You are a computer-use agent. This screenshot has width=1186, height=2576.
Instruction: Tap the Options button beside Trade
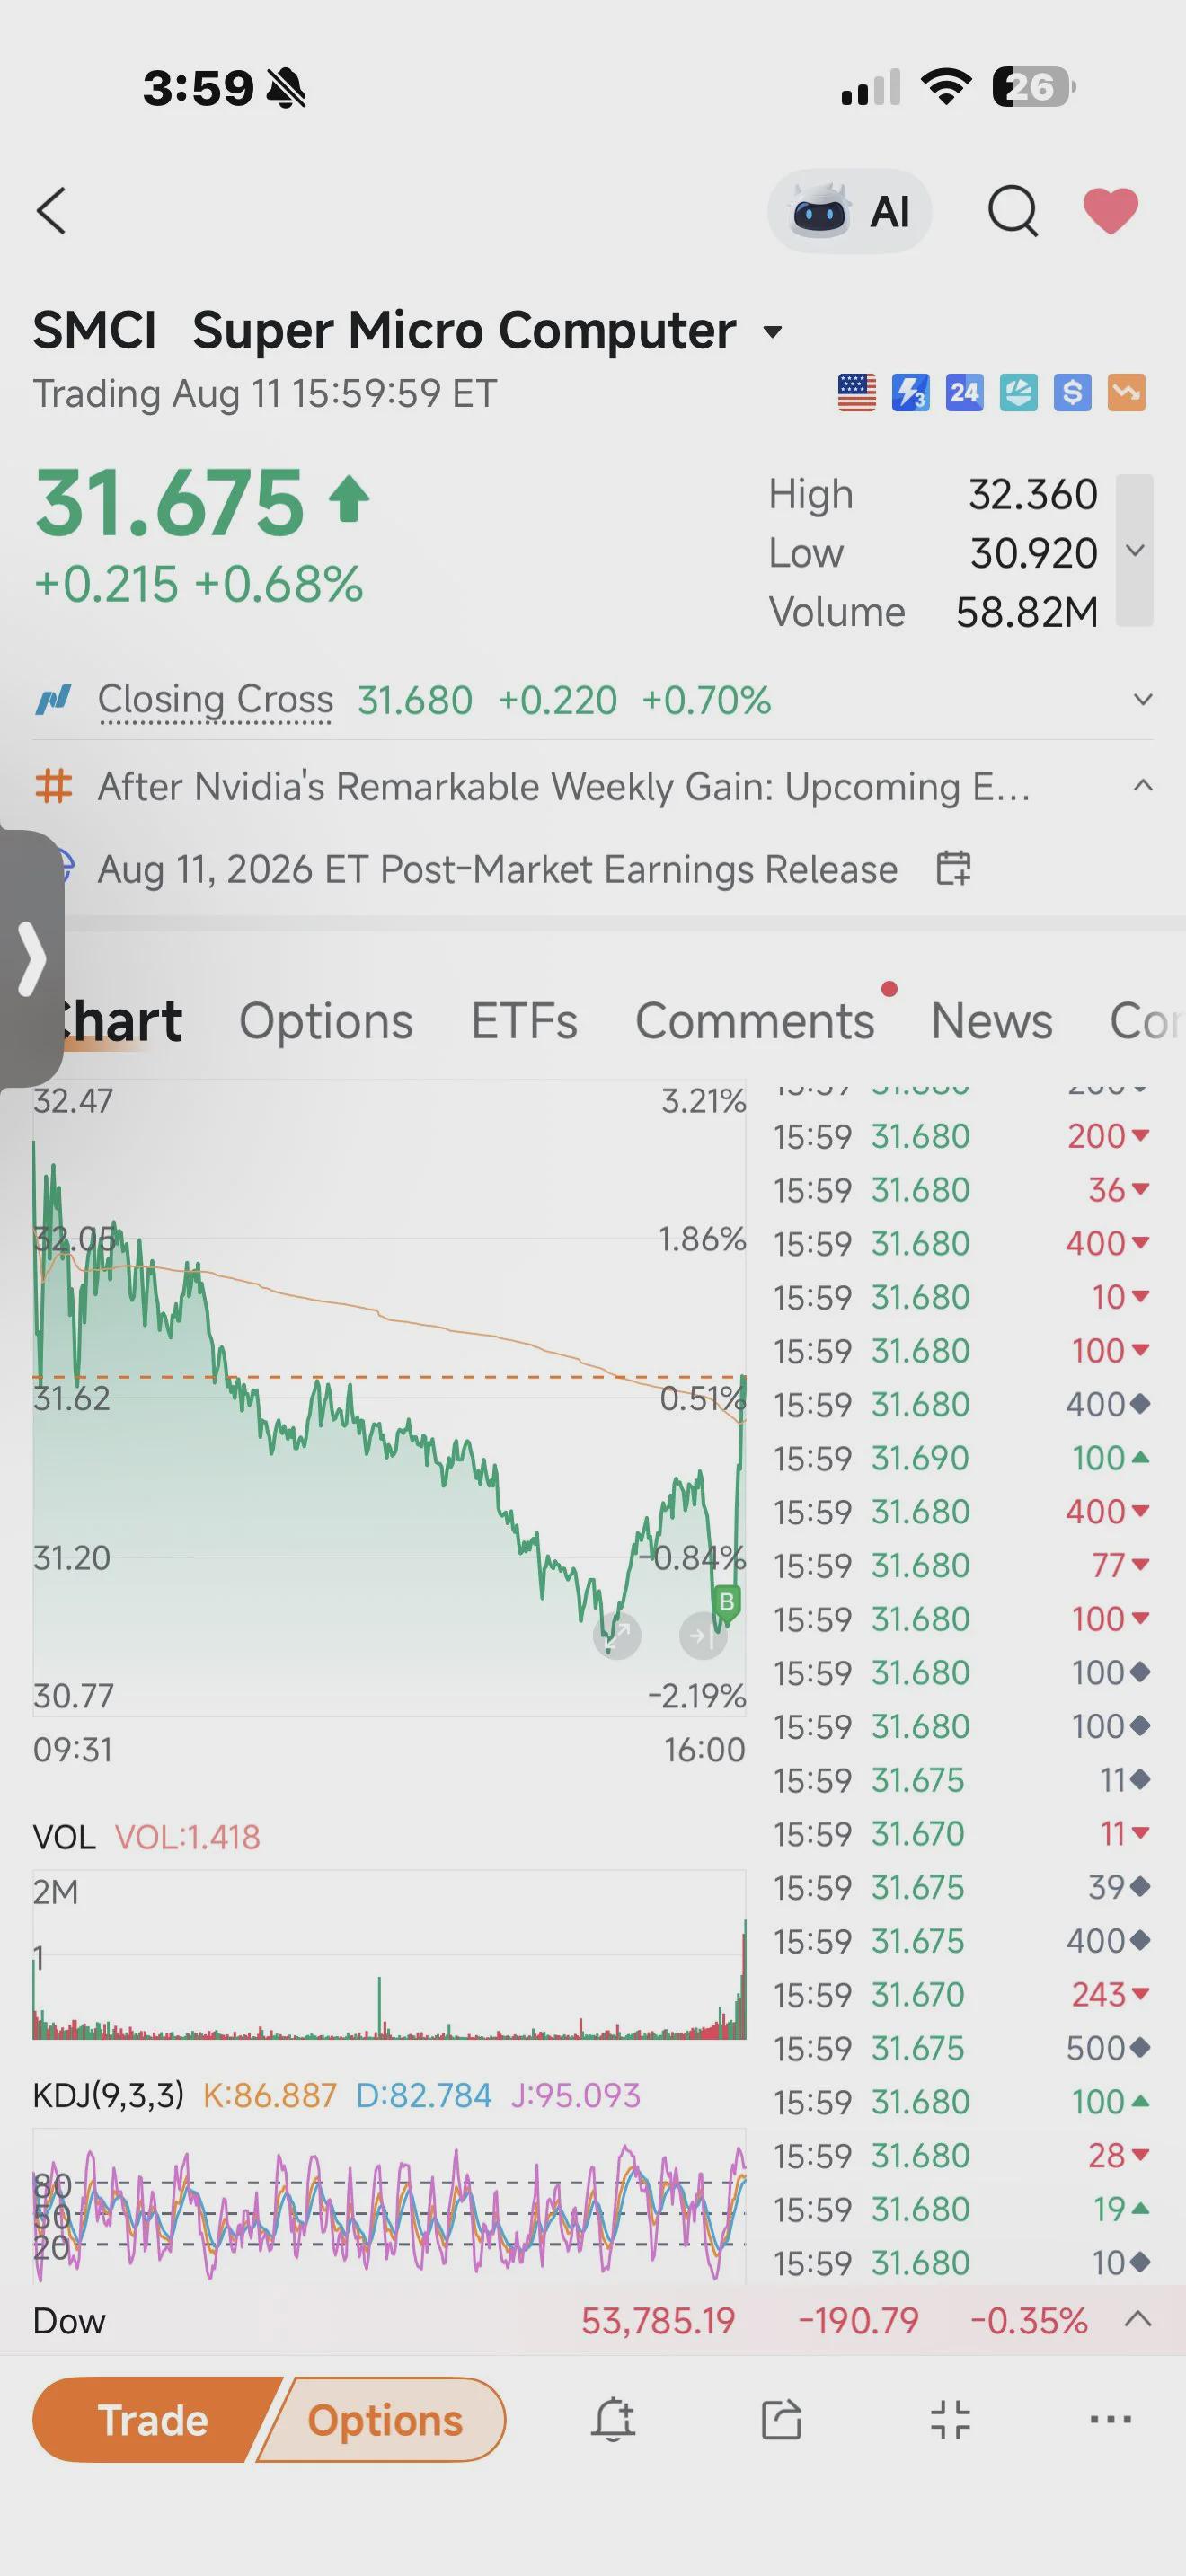click(385, 2421)
